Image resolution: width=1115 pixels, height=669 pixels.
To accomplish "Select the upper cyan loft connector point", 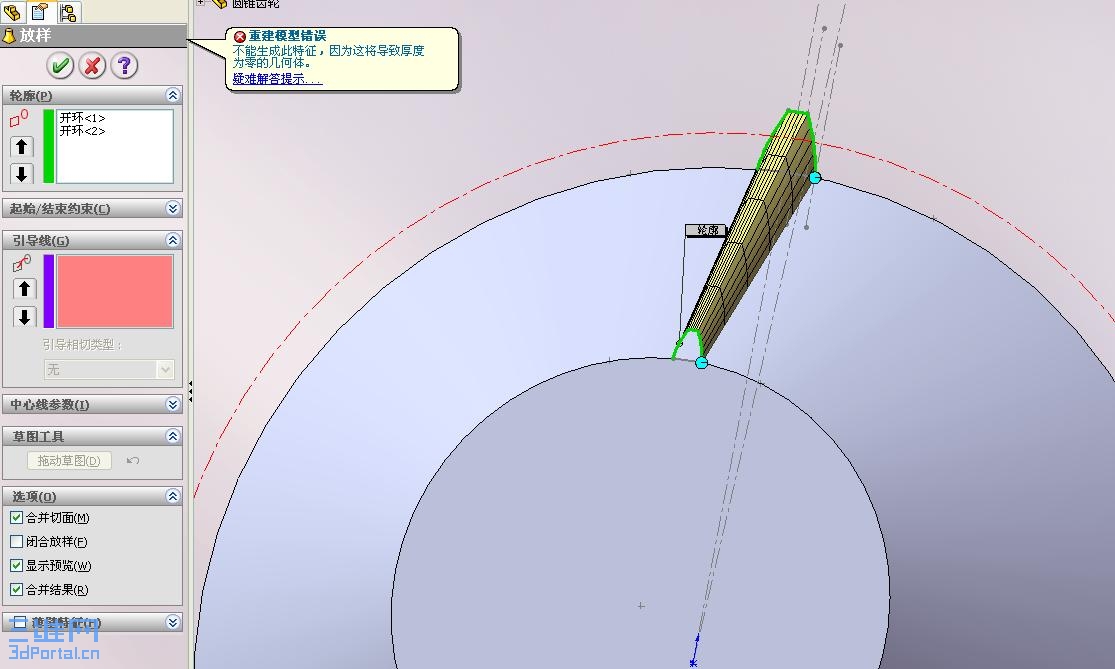I will (815, 178).
